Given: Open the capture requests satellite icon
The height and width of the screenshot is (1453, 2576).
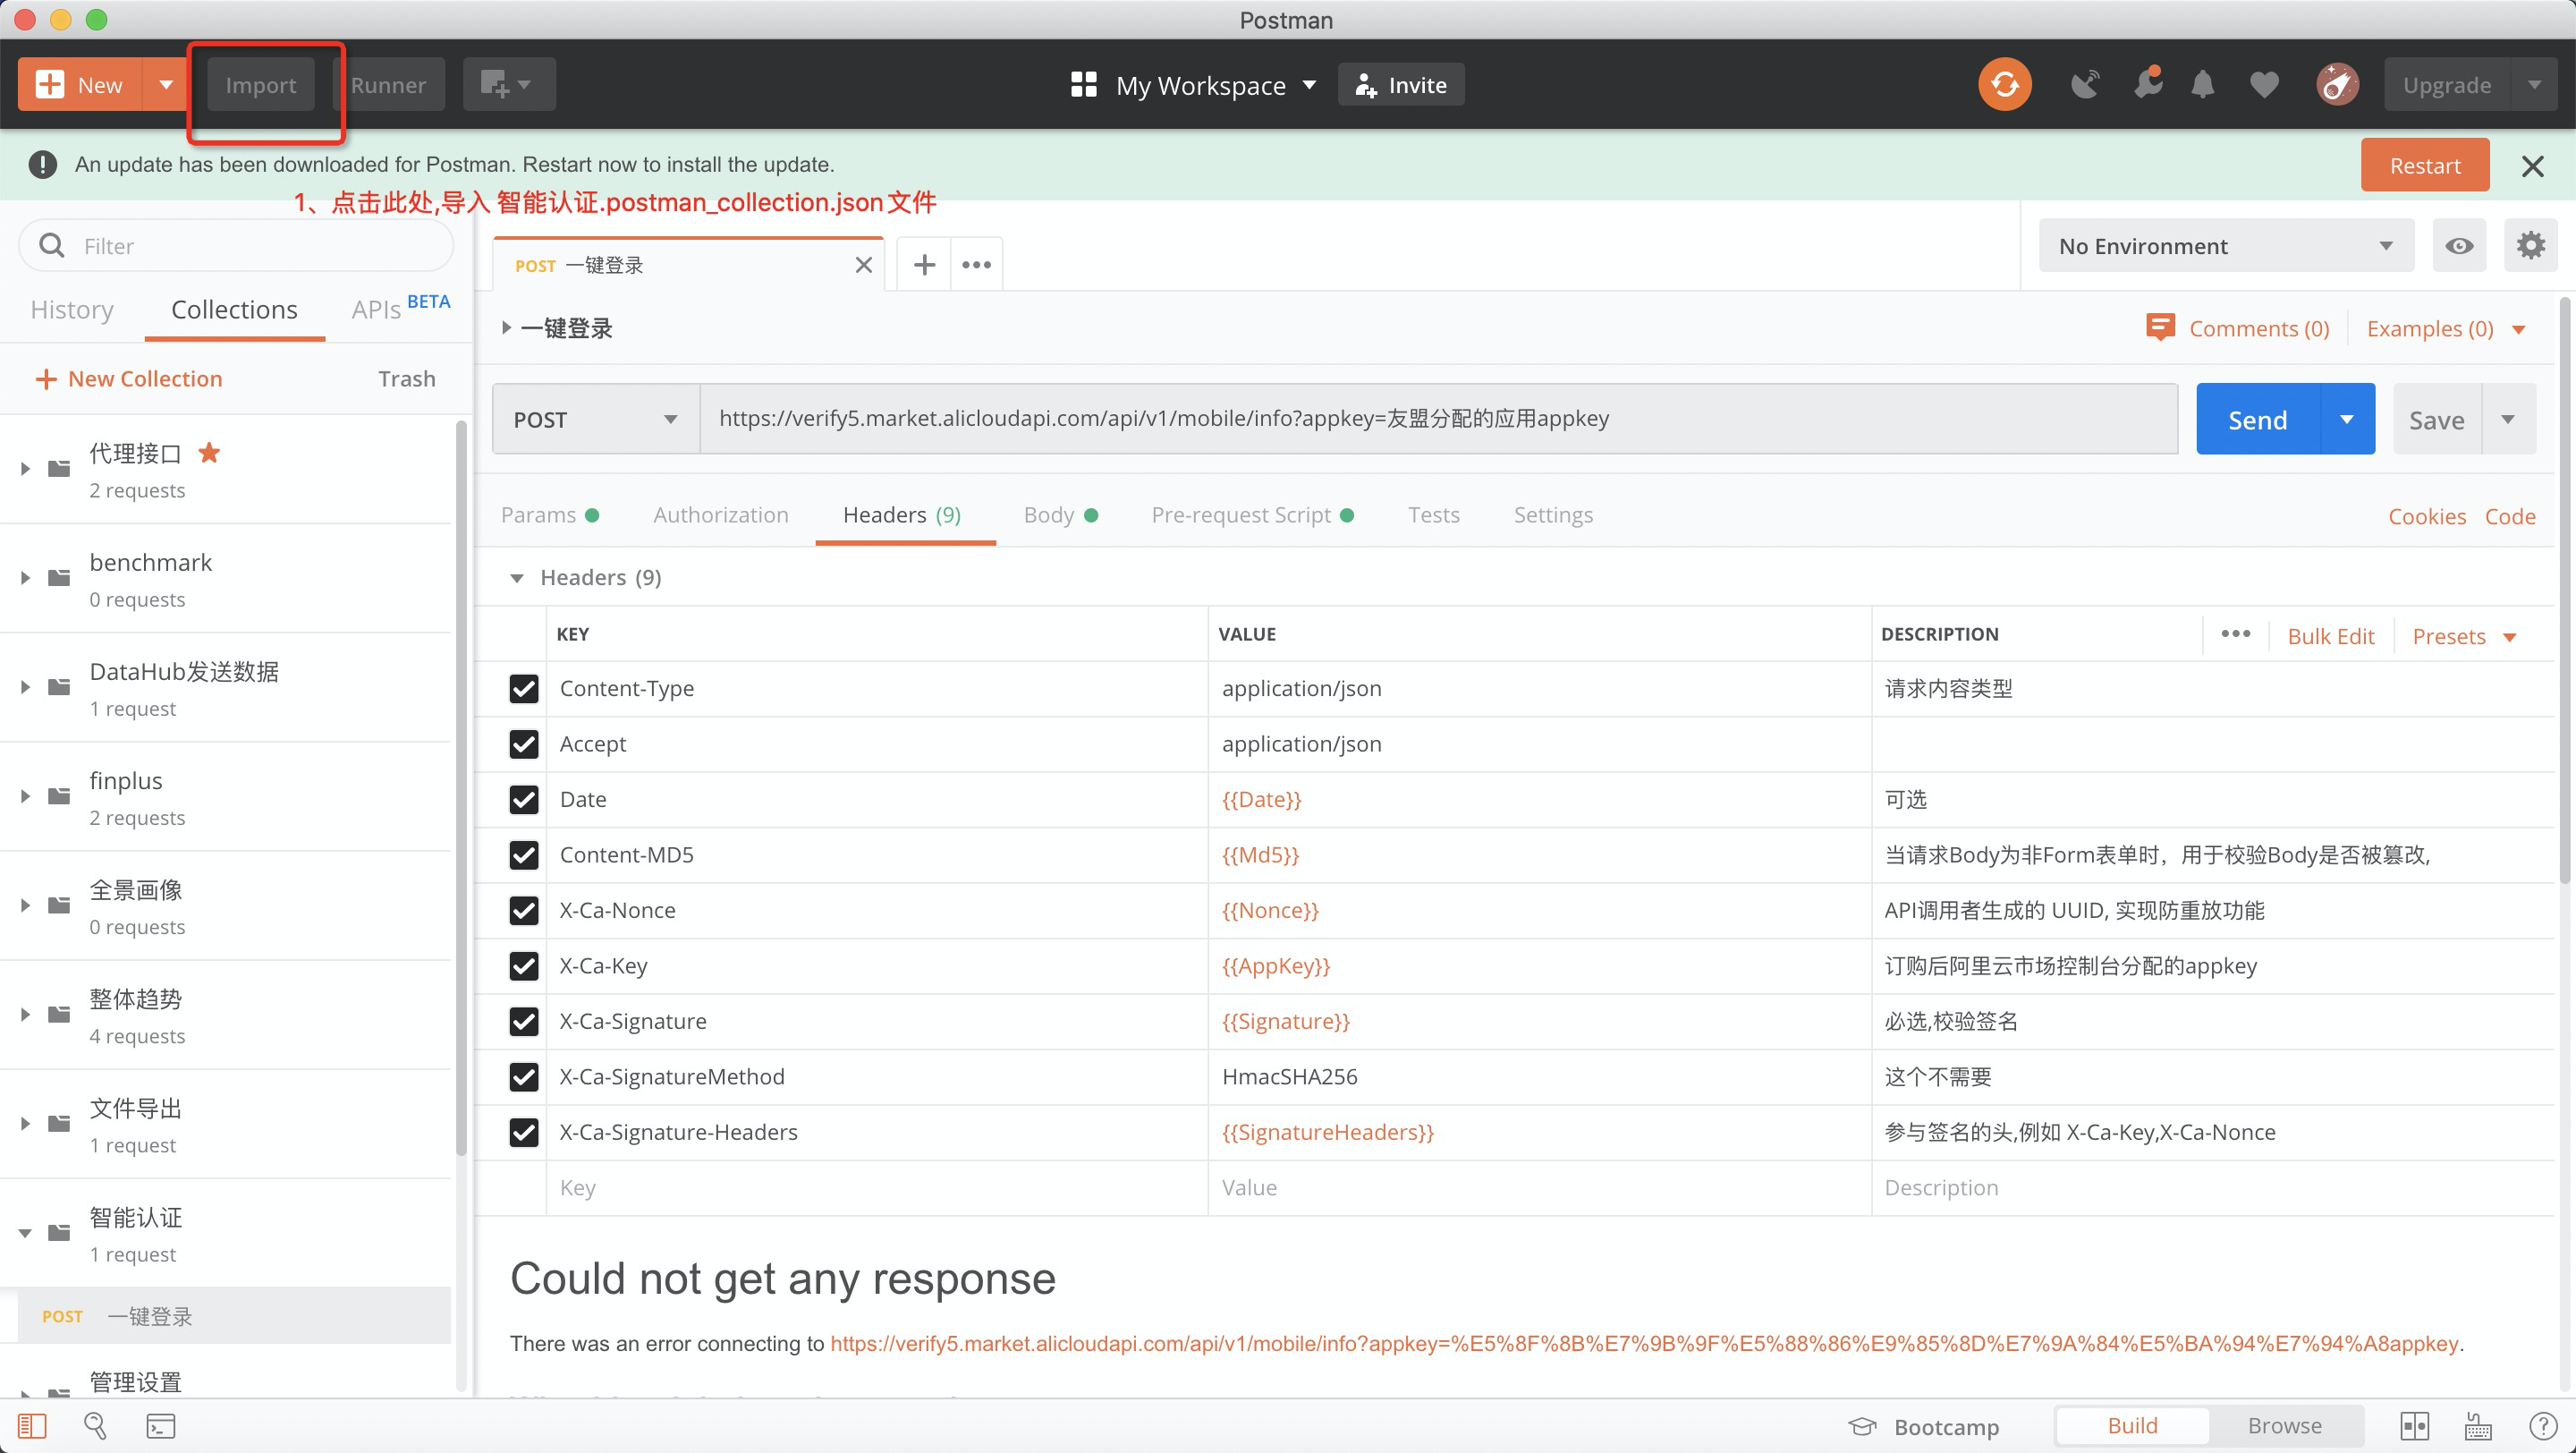Looking at the screenshot, I should (x=2085, y=85).
